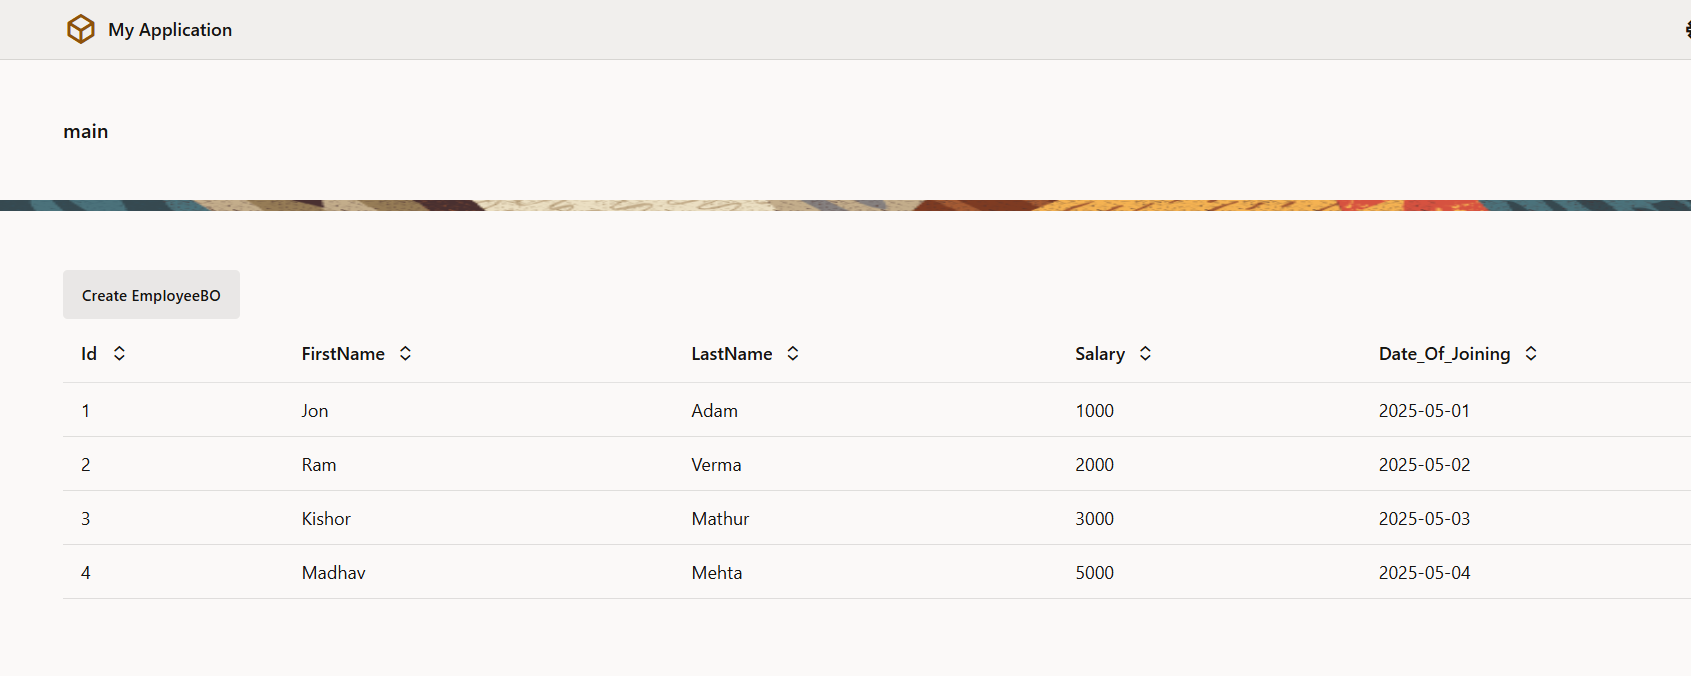Click the My Application cube logo
The height and width of the screenshot is (676, 1691).
tap(81, 29)
